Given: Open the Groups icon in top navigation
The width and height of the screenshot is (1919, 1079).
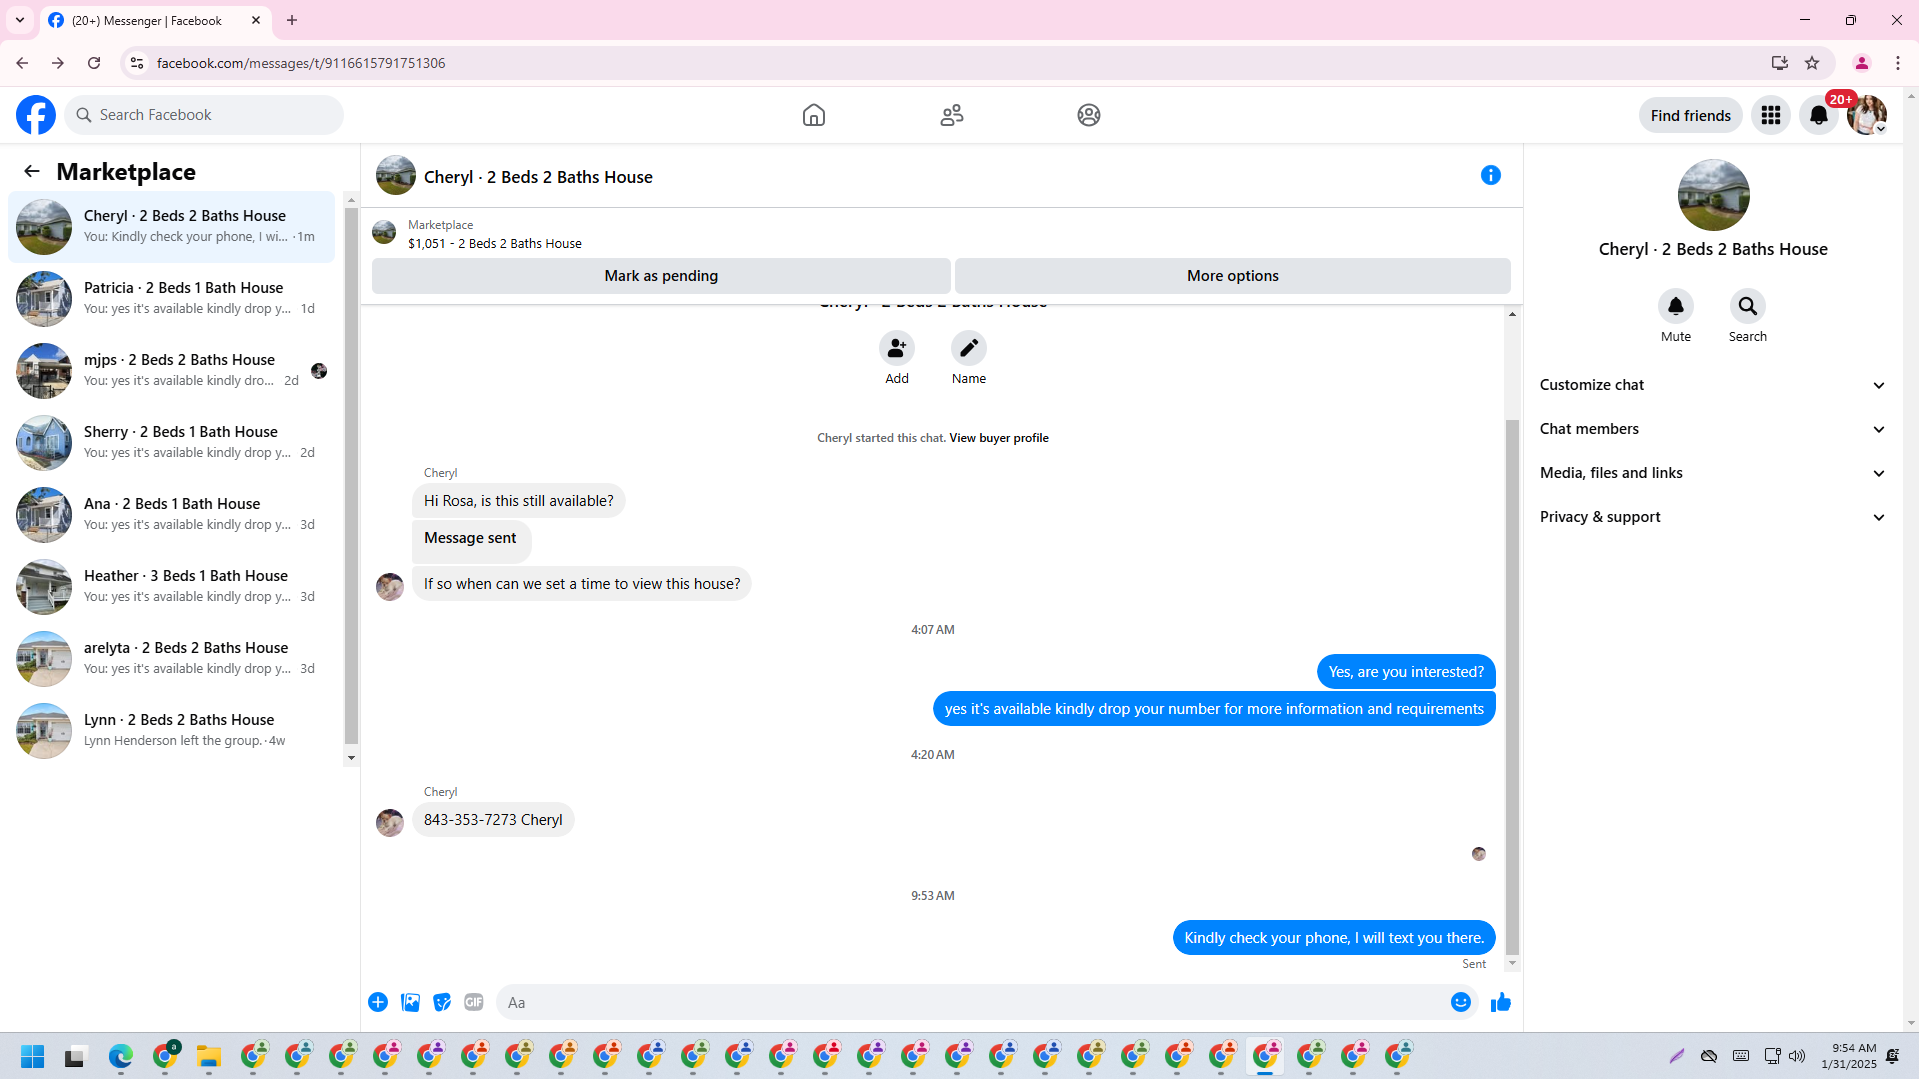Looking at the screenshot, I should [1089, 115].
